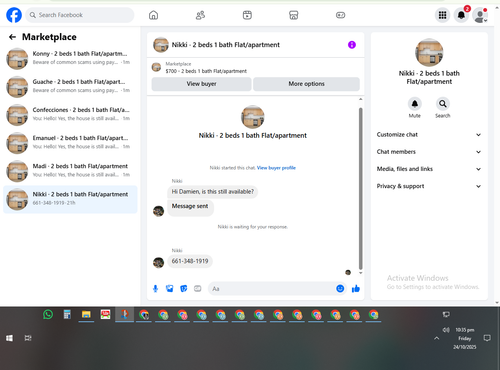Open the Marketplace storefront icon
500x370 pixels.
[x=293, y=15]
